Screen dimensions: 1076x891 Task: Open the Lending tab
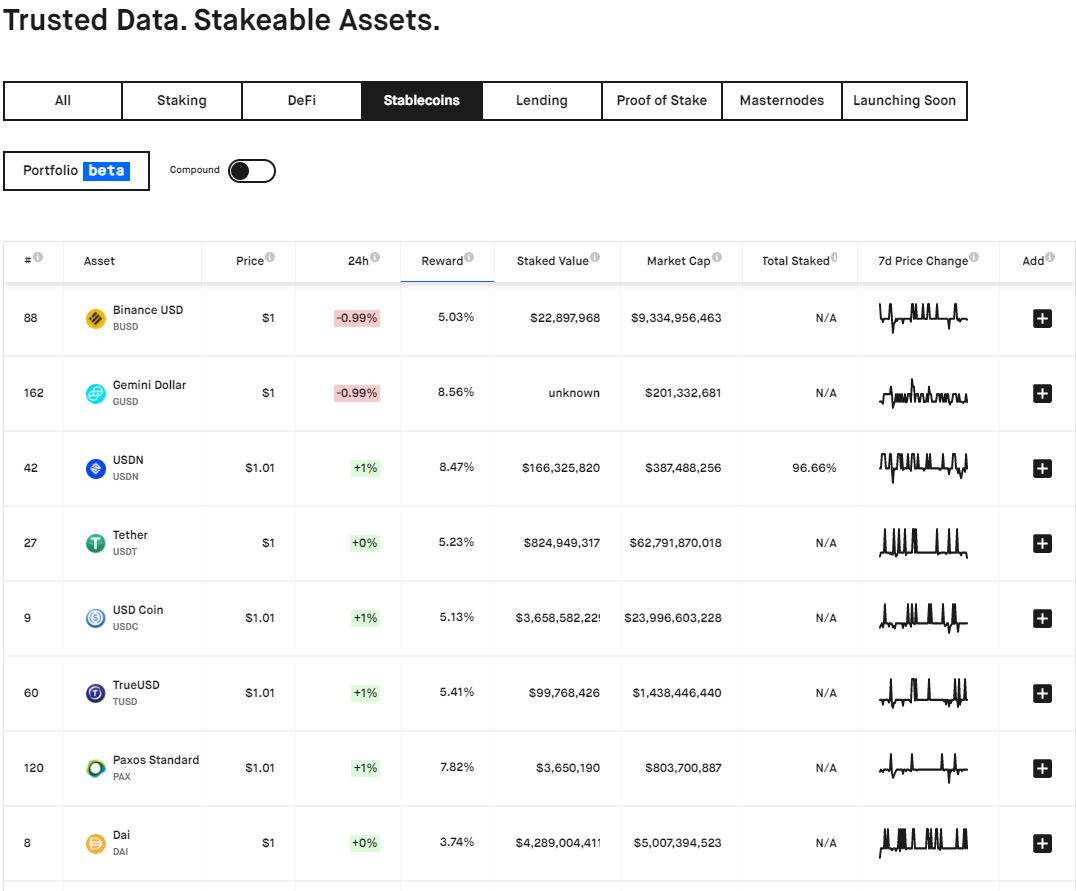pos(541,101)
